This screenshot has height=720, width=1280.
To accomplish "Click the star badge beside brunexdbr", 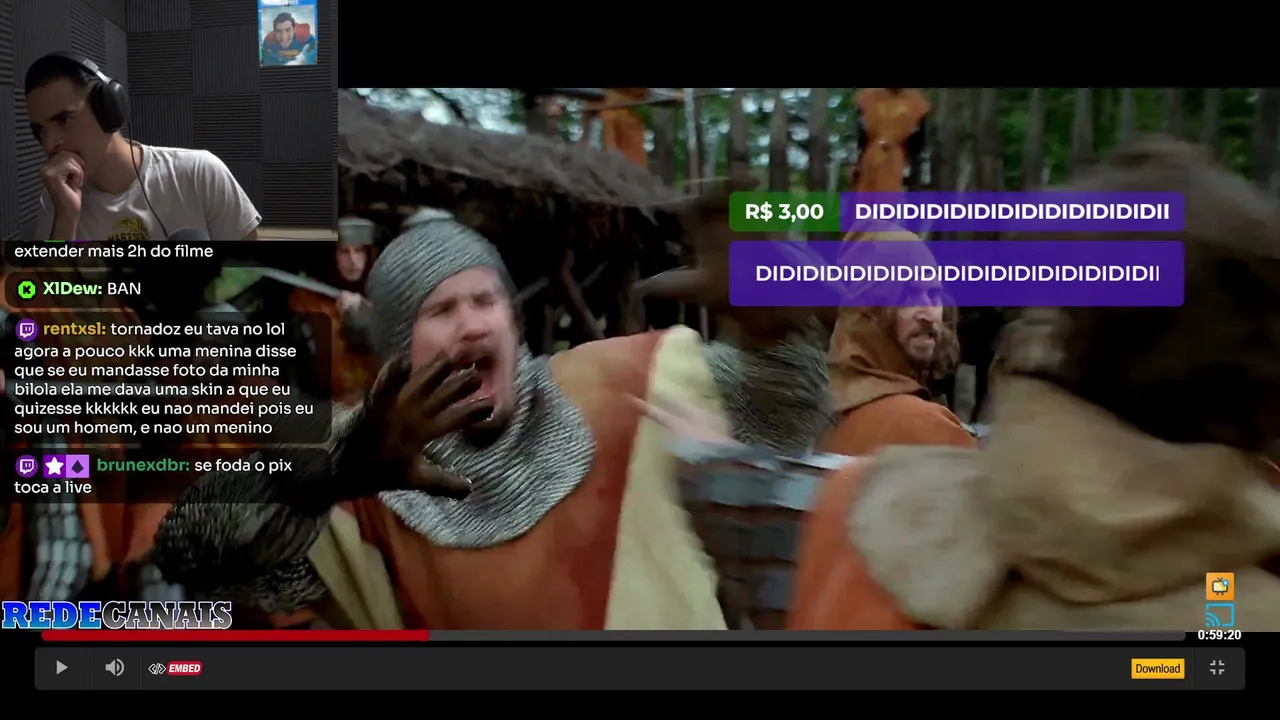I will tap(53, 466).
